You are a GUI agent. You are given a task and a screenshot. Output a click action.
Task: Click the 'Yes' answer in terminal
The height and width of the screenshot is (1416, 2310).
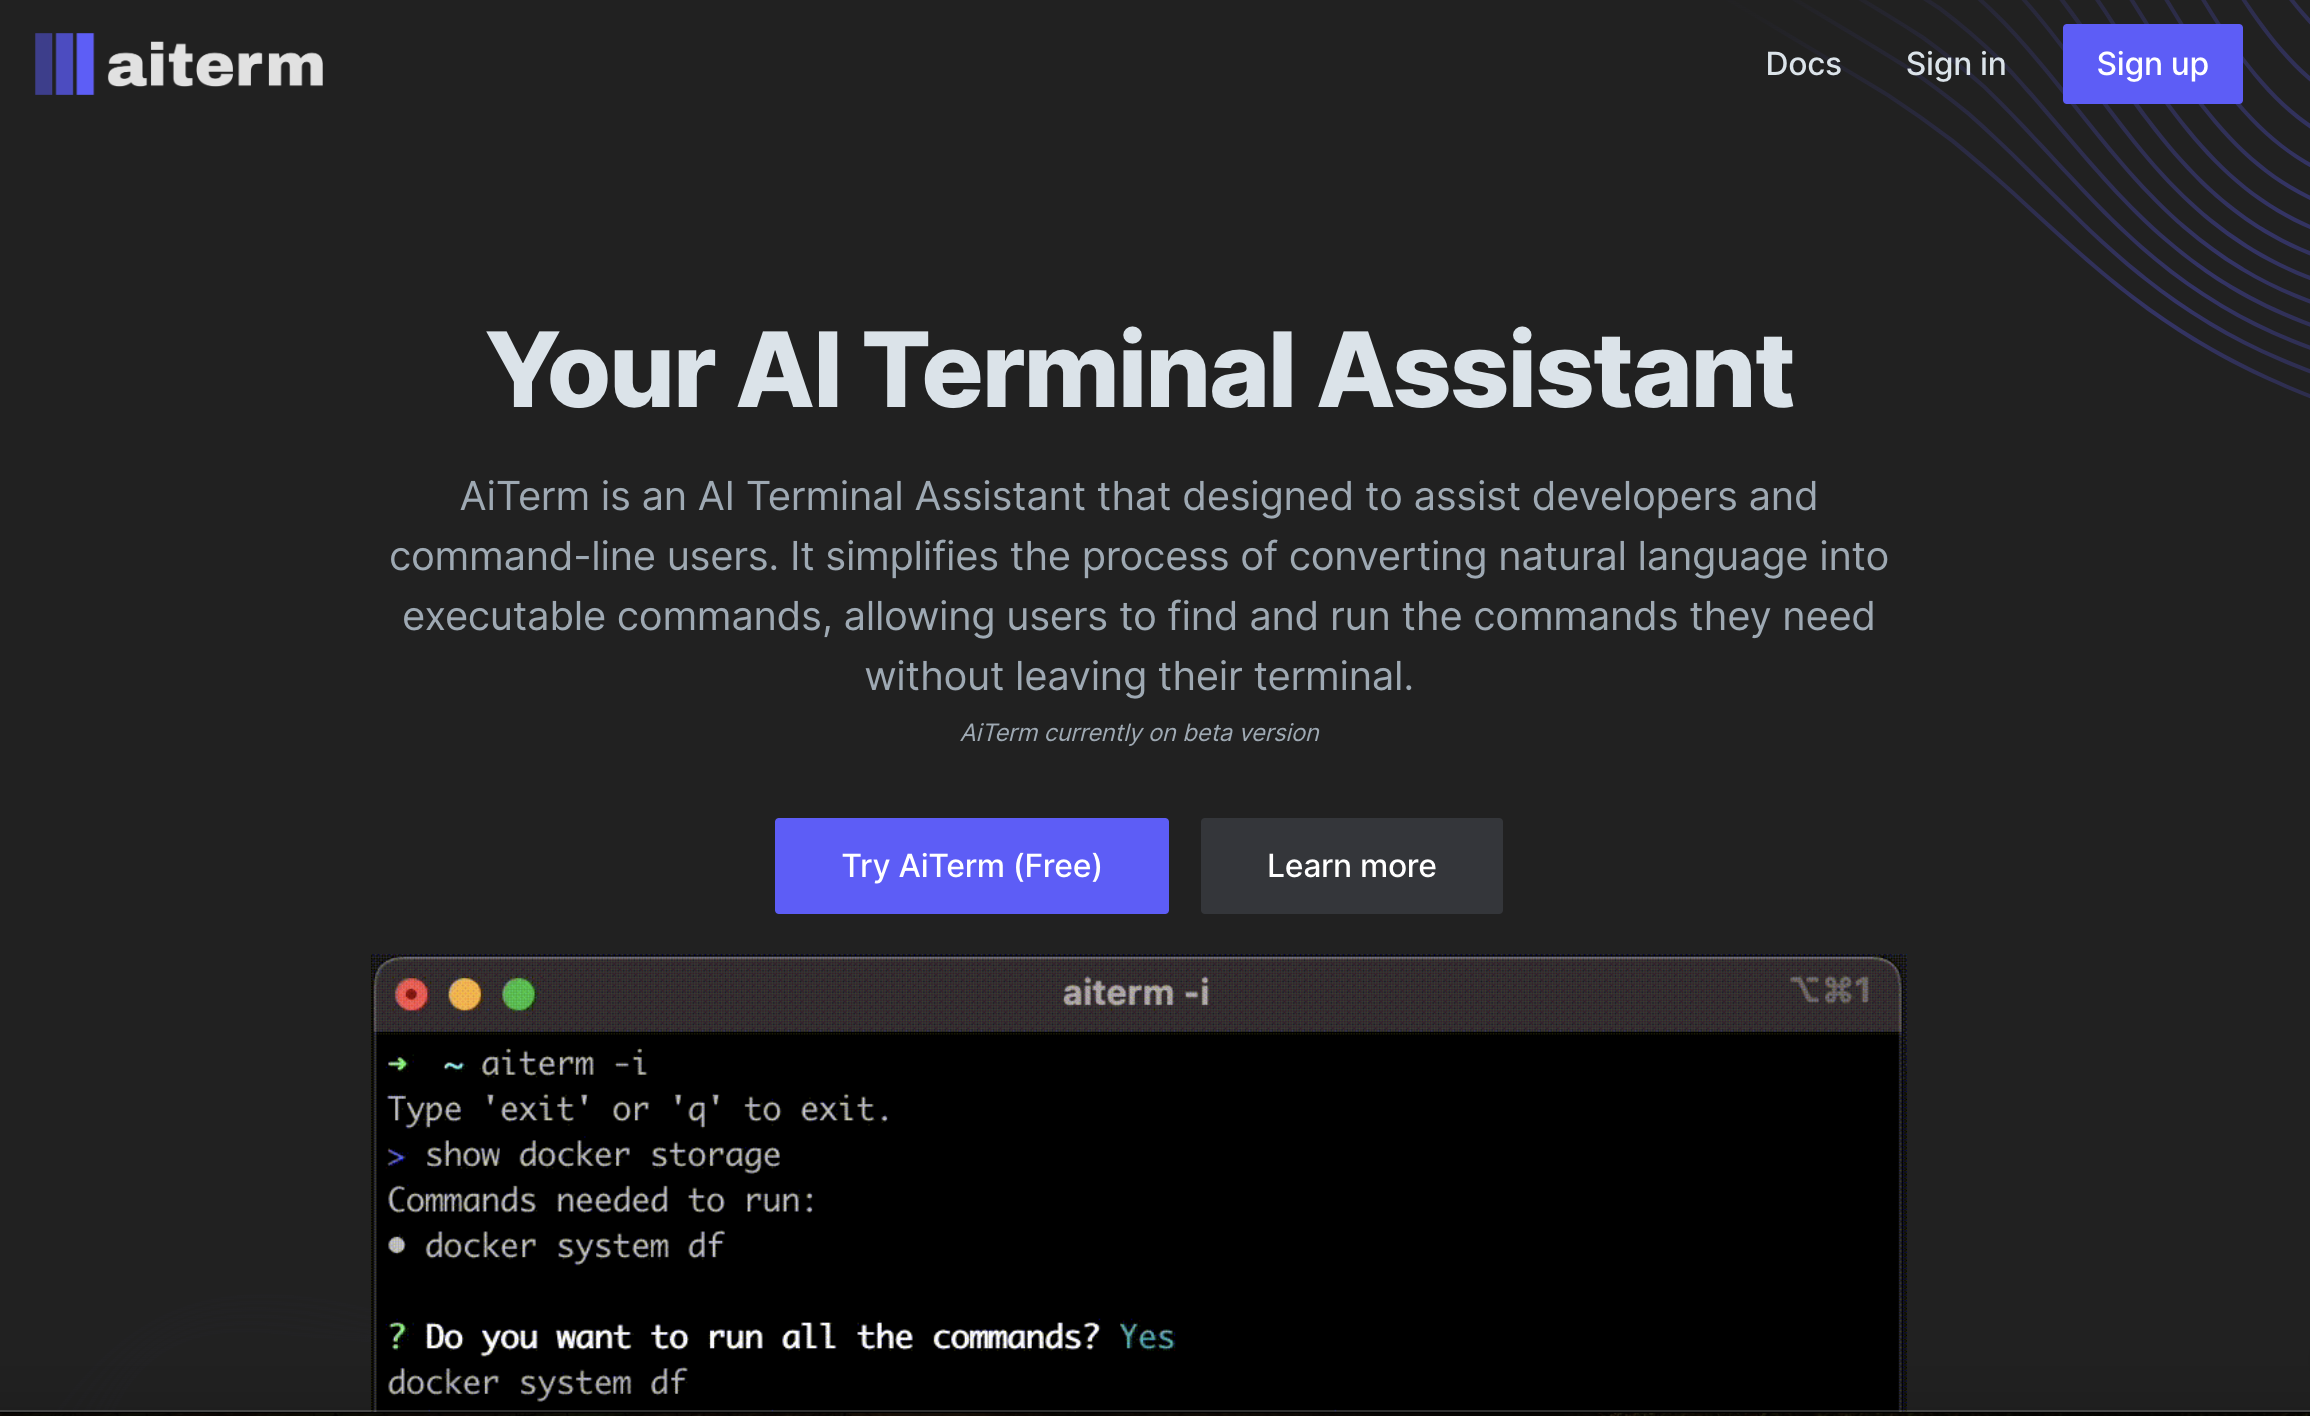(x=1146, y=1337)
